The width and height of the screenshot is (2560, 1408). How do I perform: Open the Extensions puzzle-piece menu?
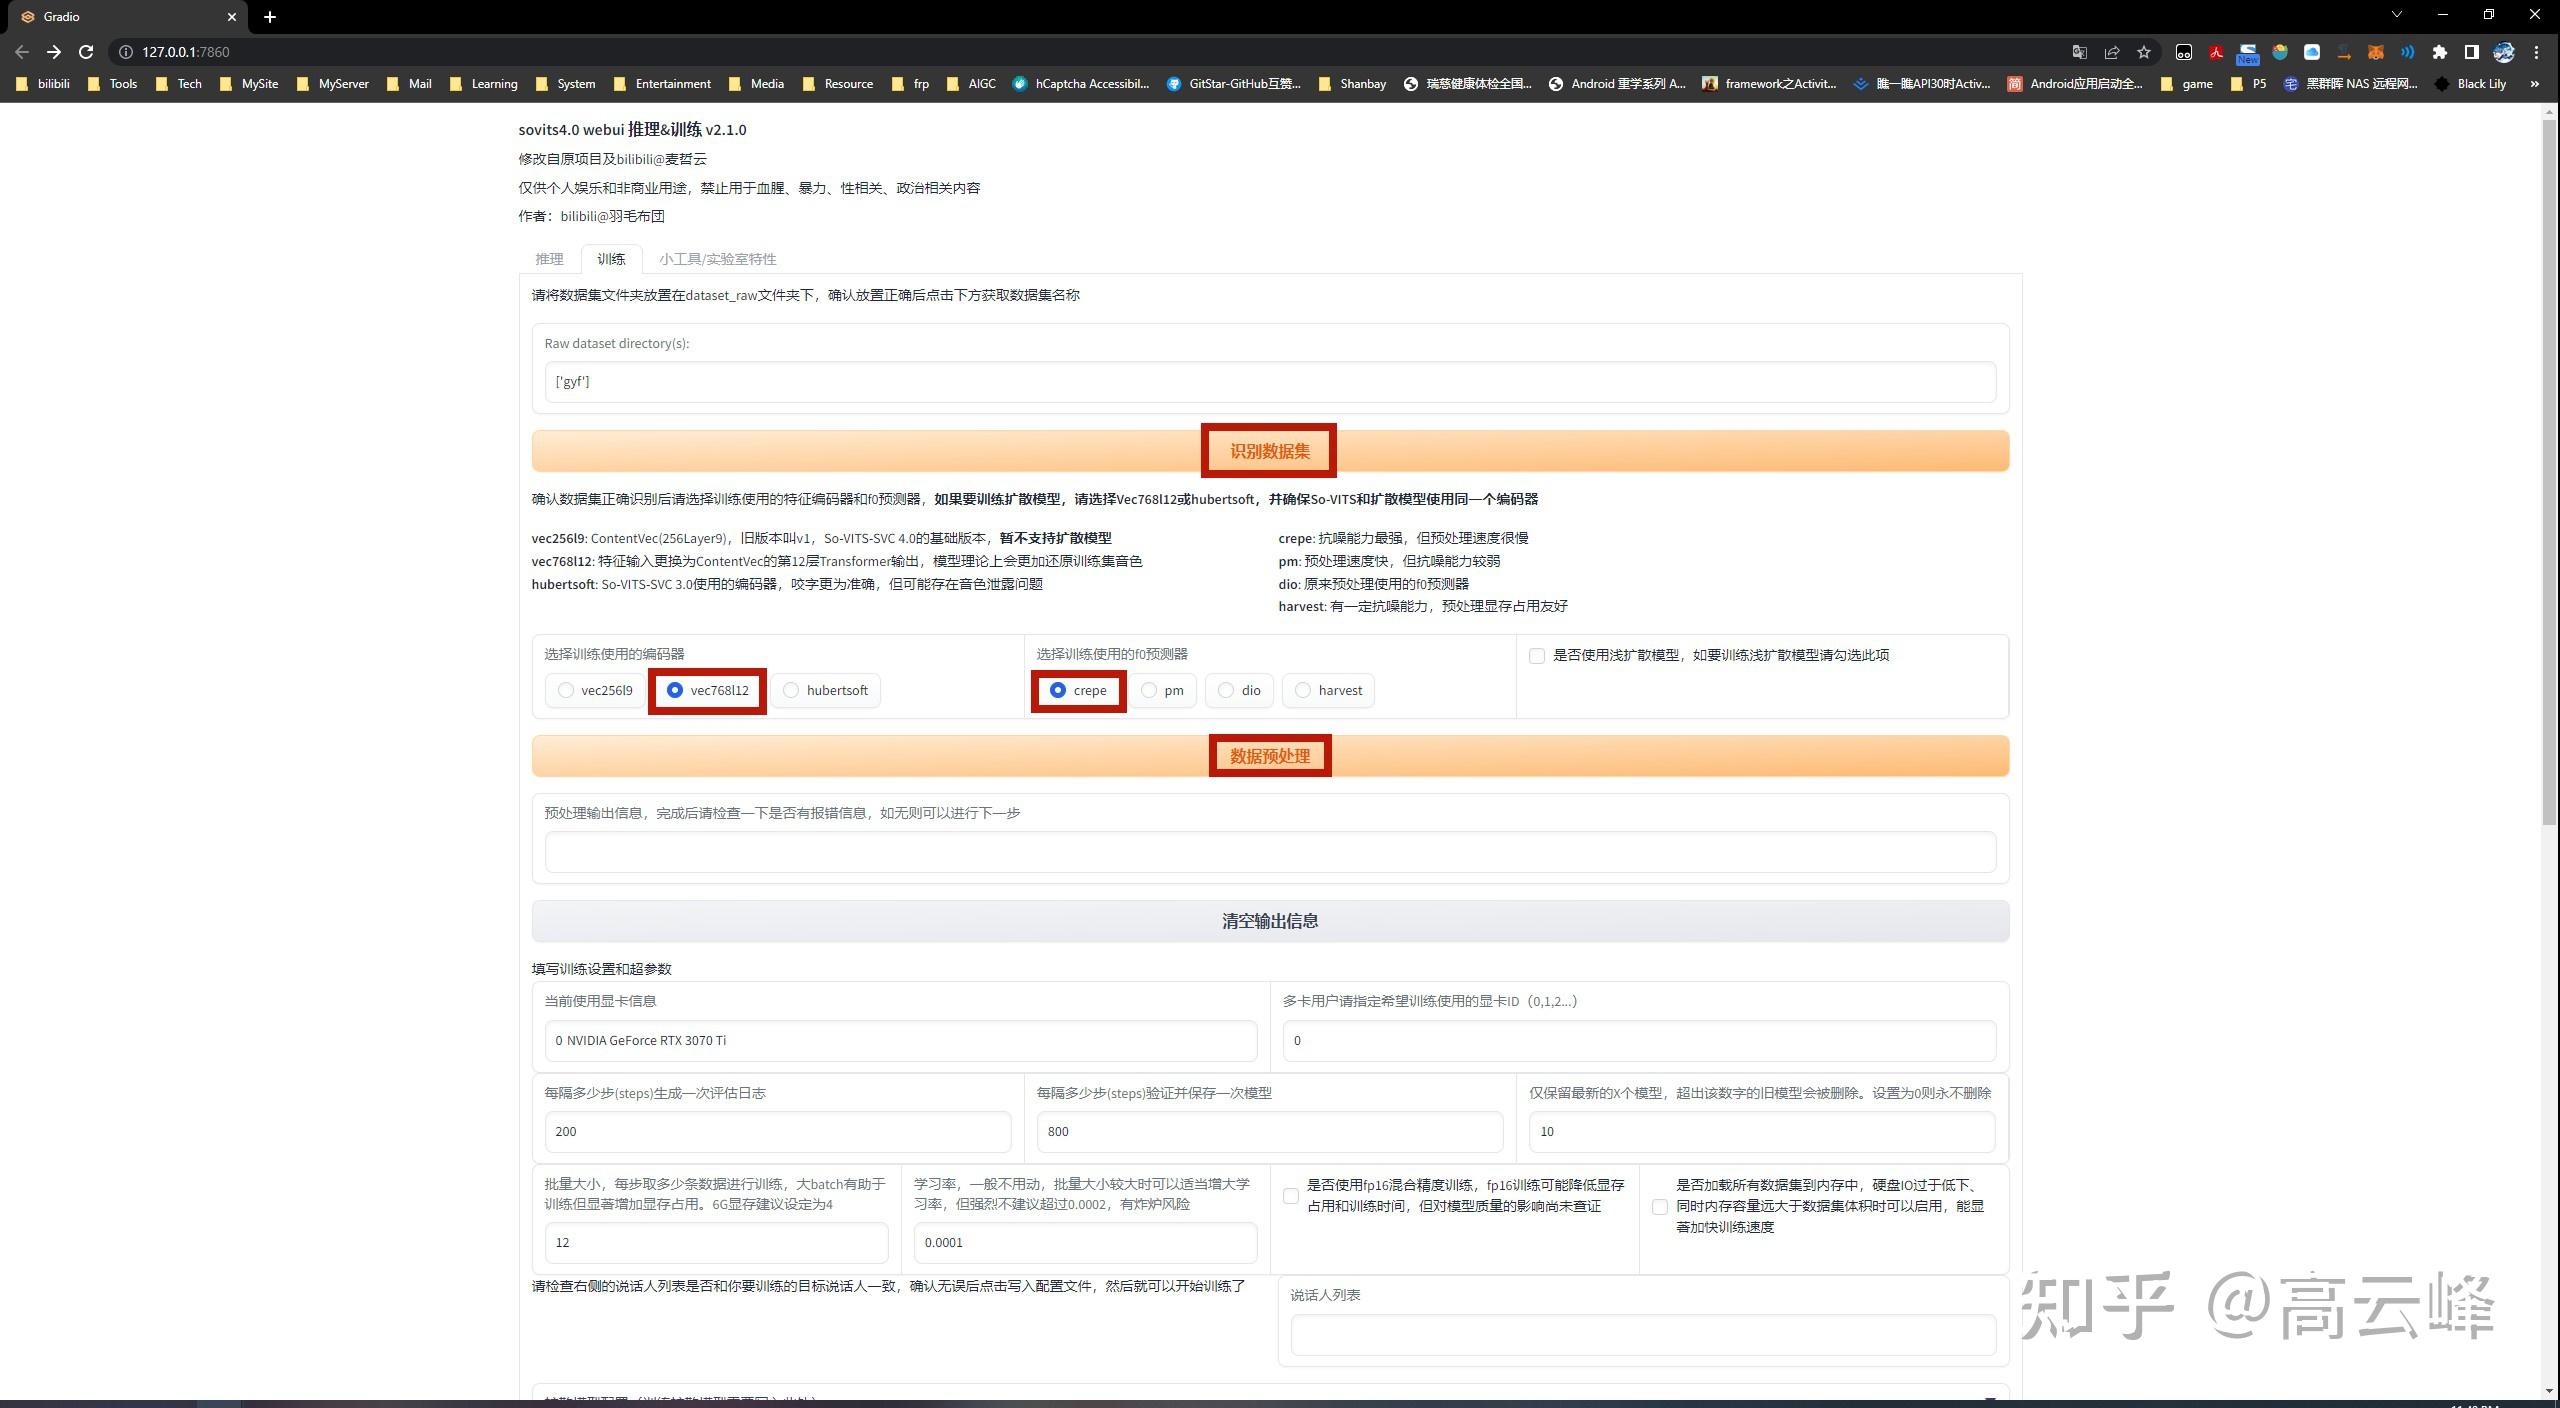(x=2440, y=52)
